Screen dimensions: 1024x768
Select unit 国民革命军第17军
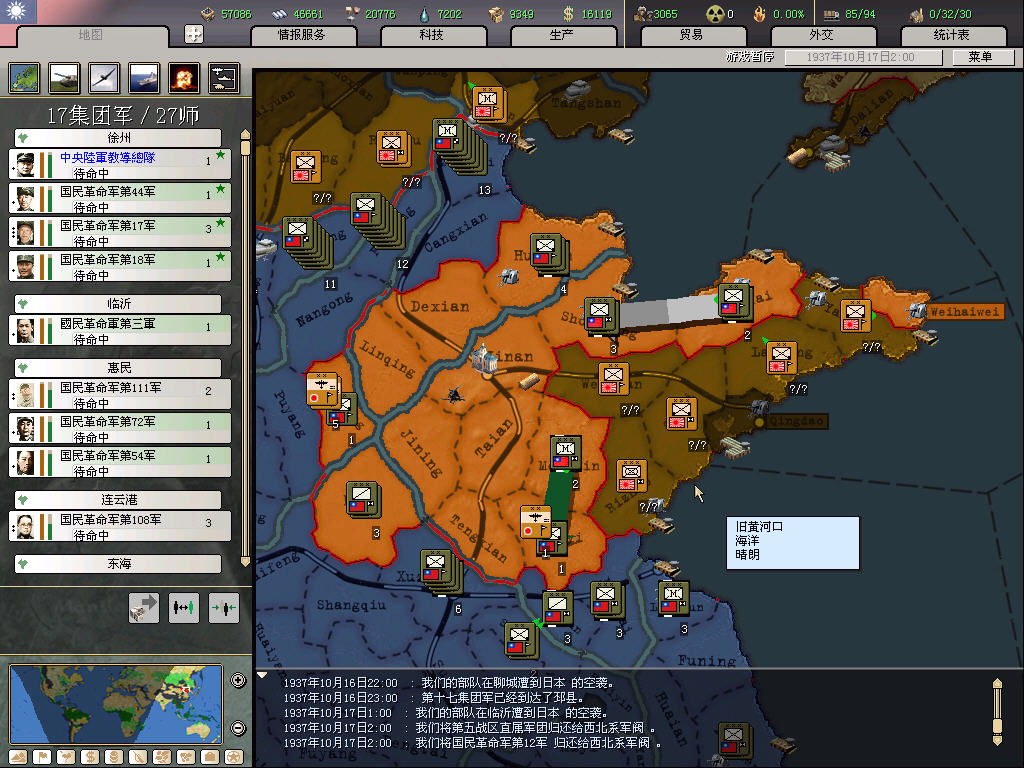(120, 232)
